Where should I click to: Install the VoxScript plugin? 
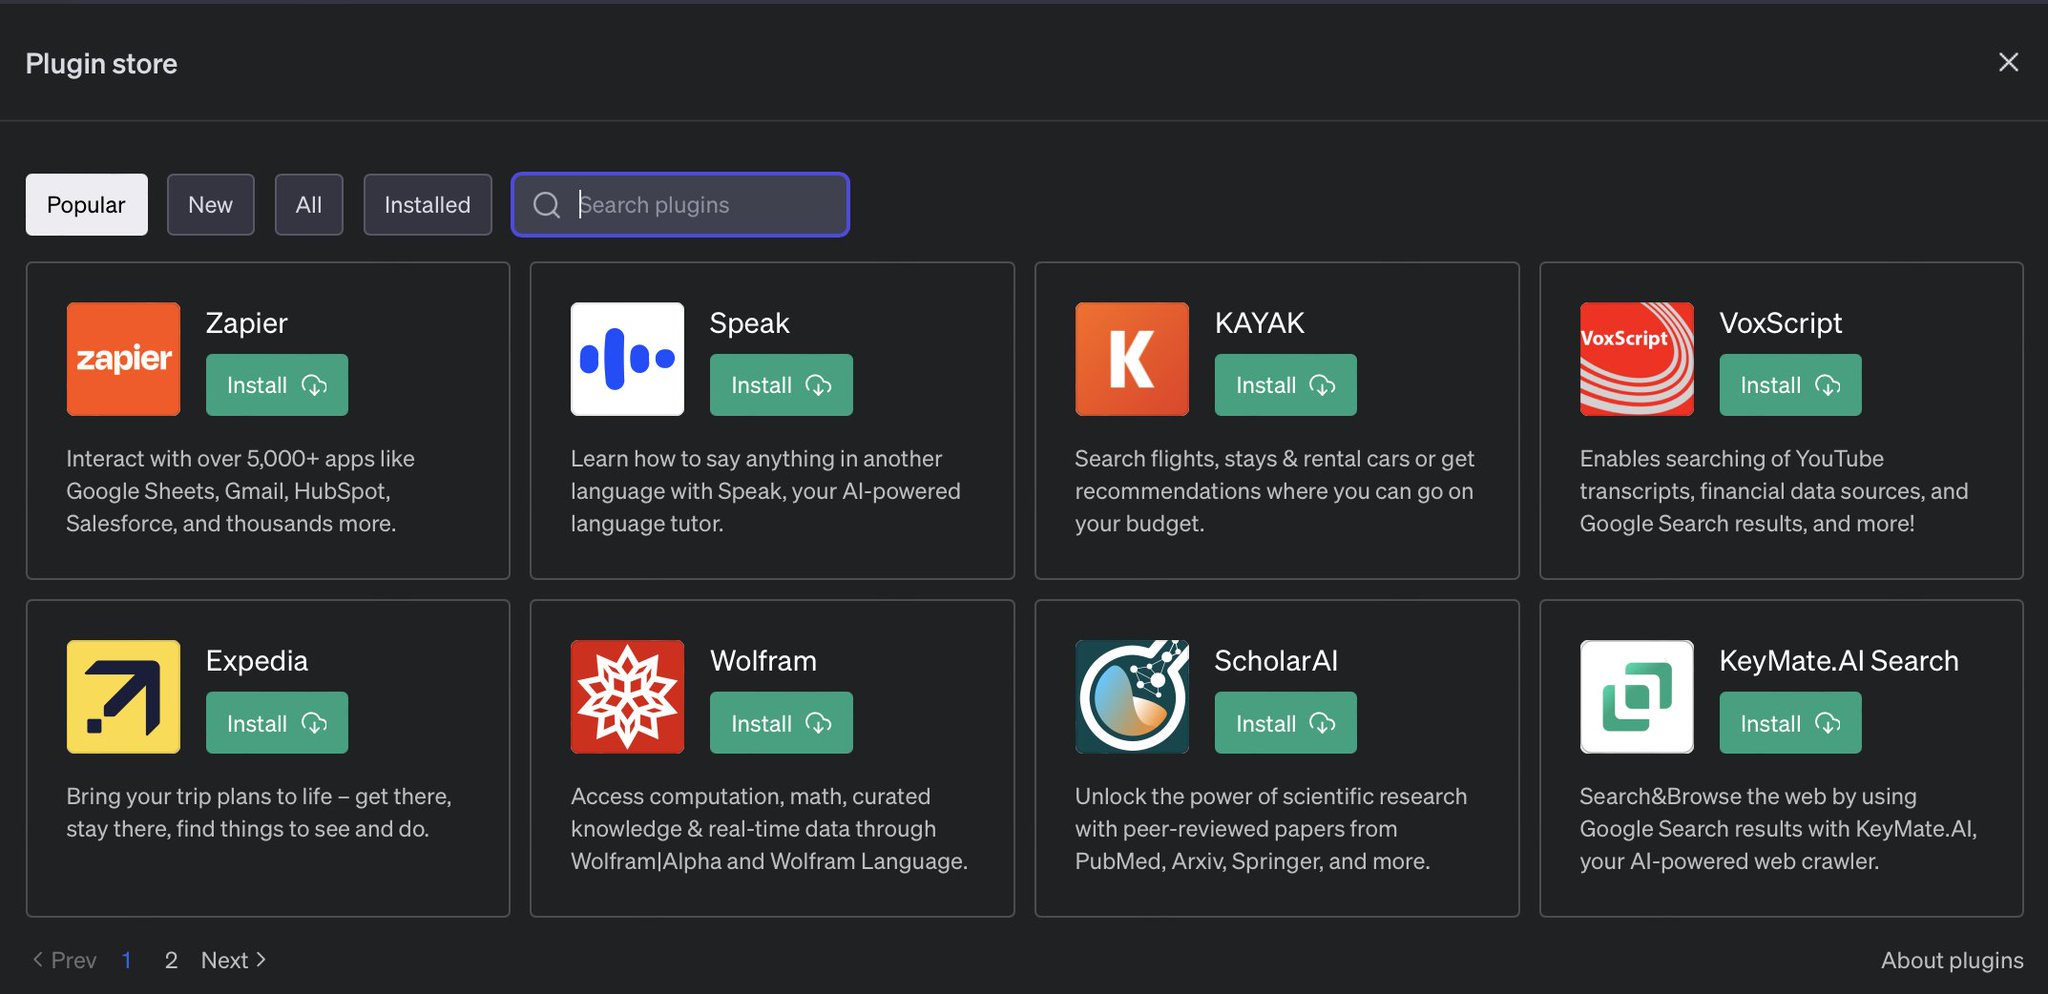point(1790,385)
